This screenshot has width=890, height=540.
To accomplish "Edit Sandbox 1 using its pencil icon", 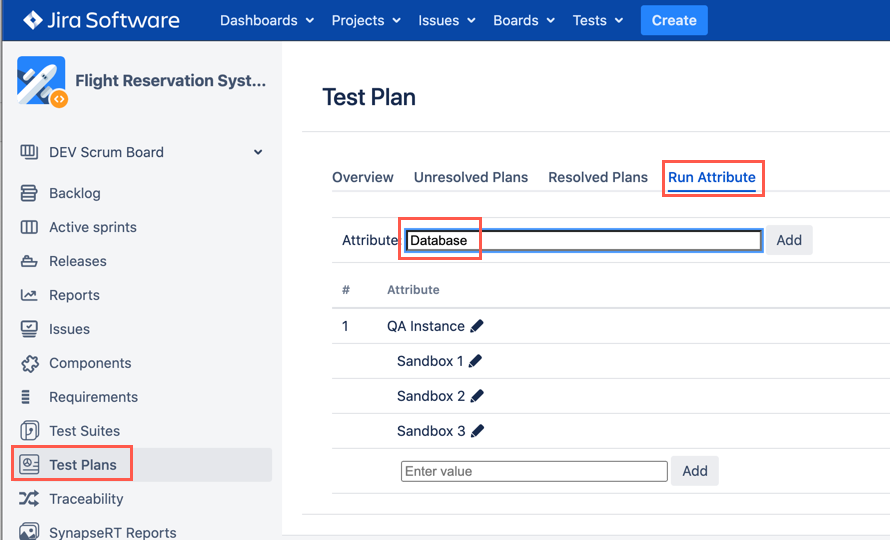I will click(x=475, y=361).
